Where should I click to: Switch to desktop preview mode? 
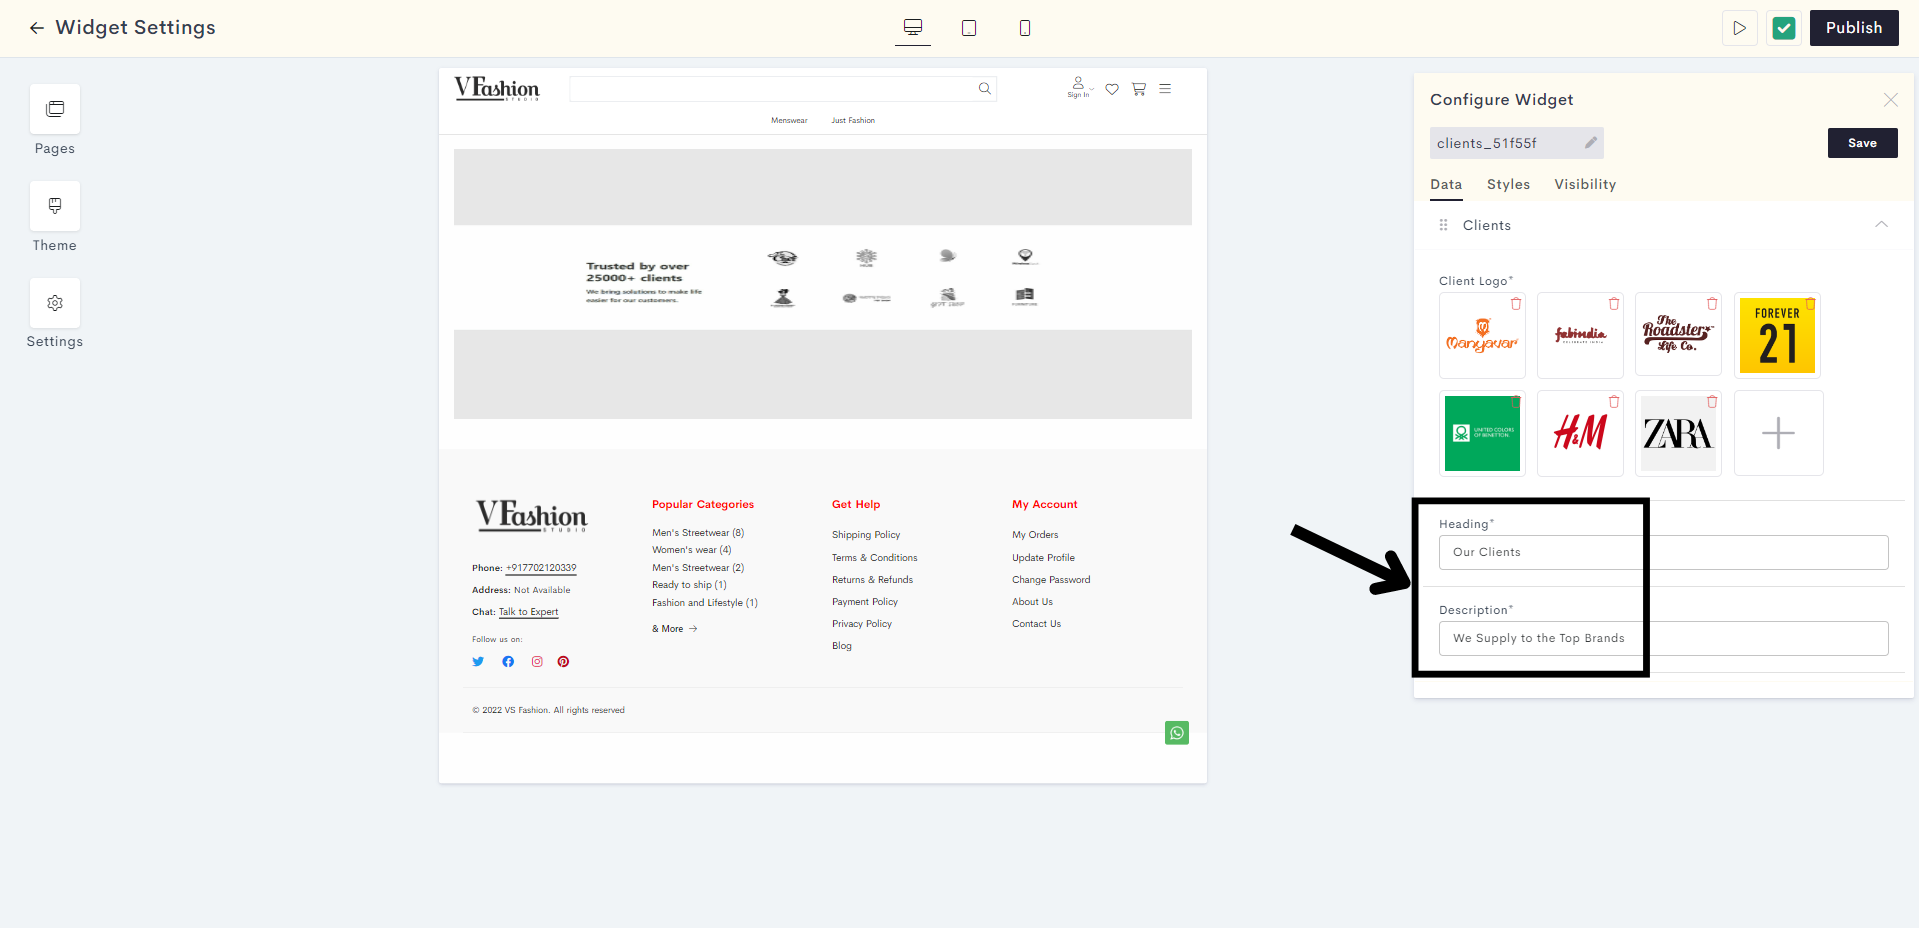pos(913,27)
